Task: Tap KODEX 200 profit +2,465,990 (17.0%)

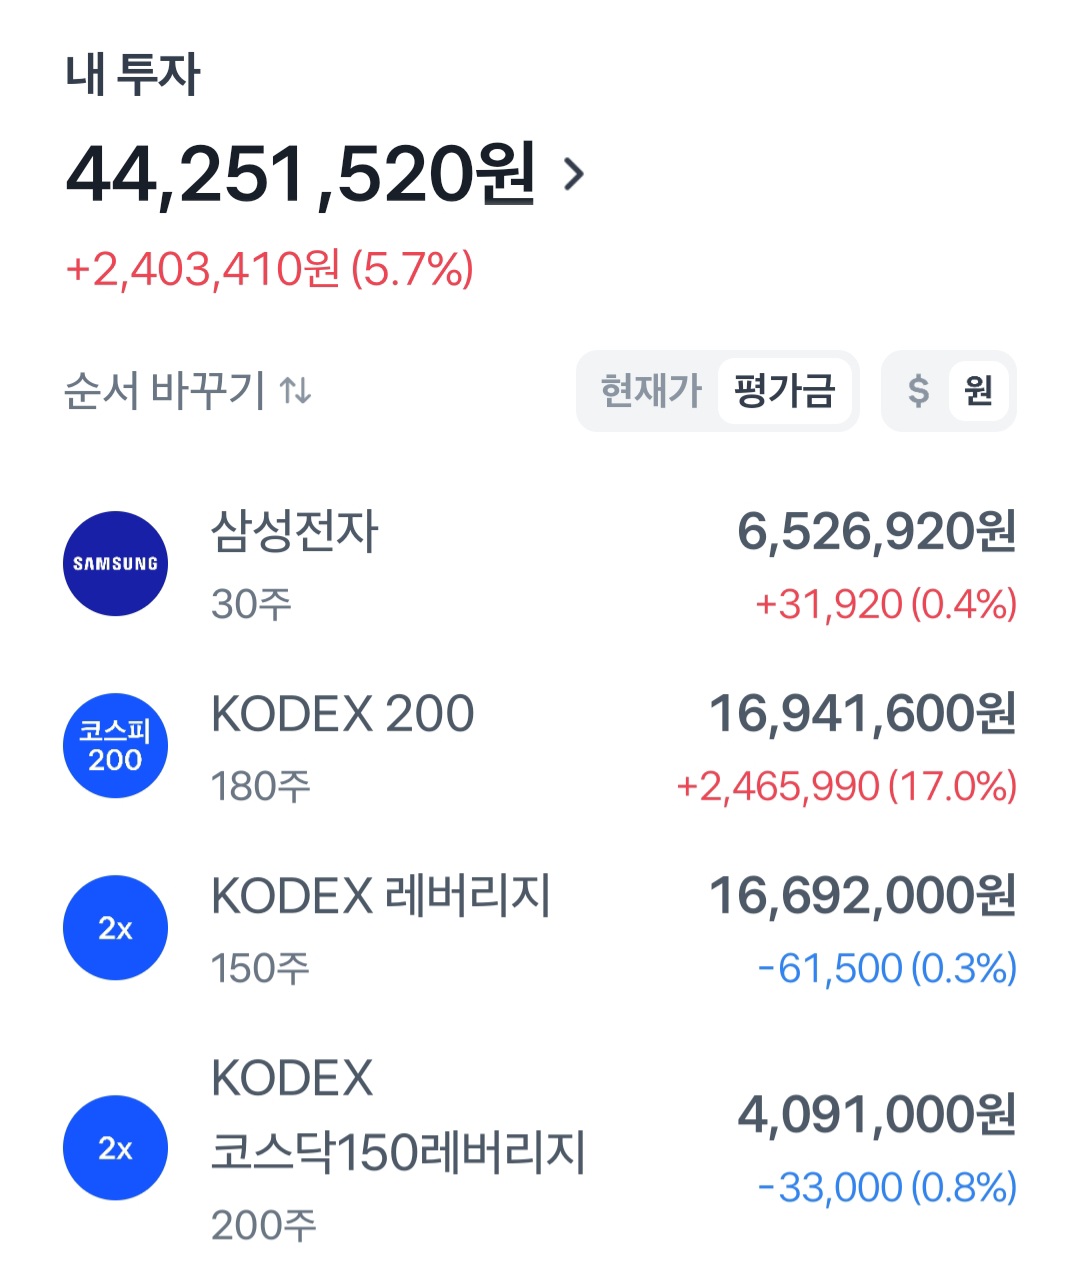Action: [x=847, y=786]
